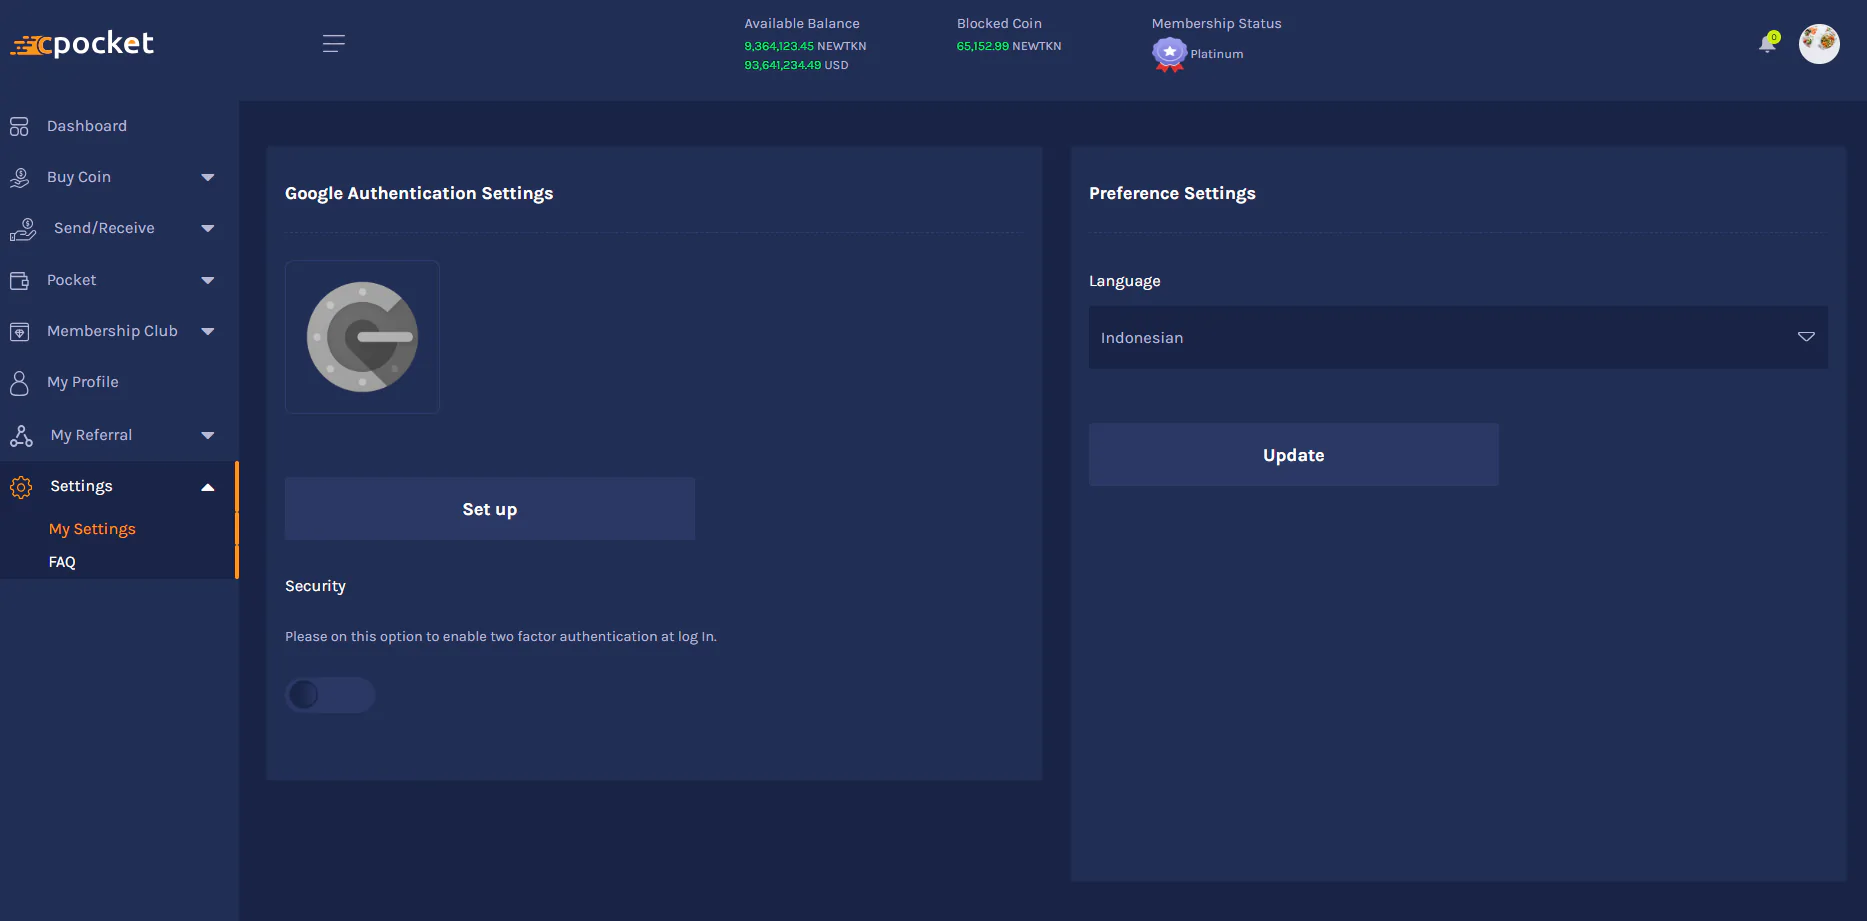Click the Platinum status text
Image resolution: width=1867 pixels, height=921 pixels.
point(1217,54)
